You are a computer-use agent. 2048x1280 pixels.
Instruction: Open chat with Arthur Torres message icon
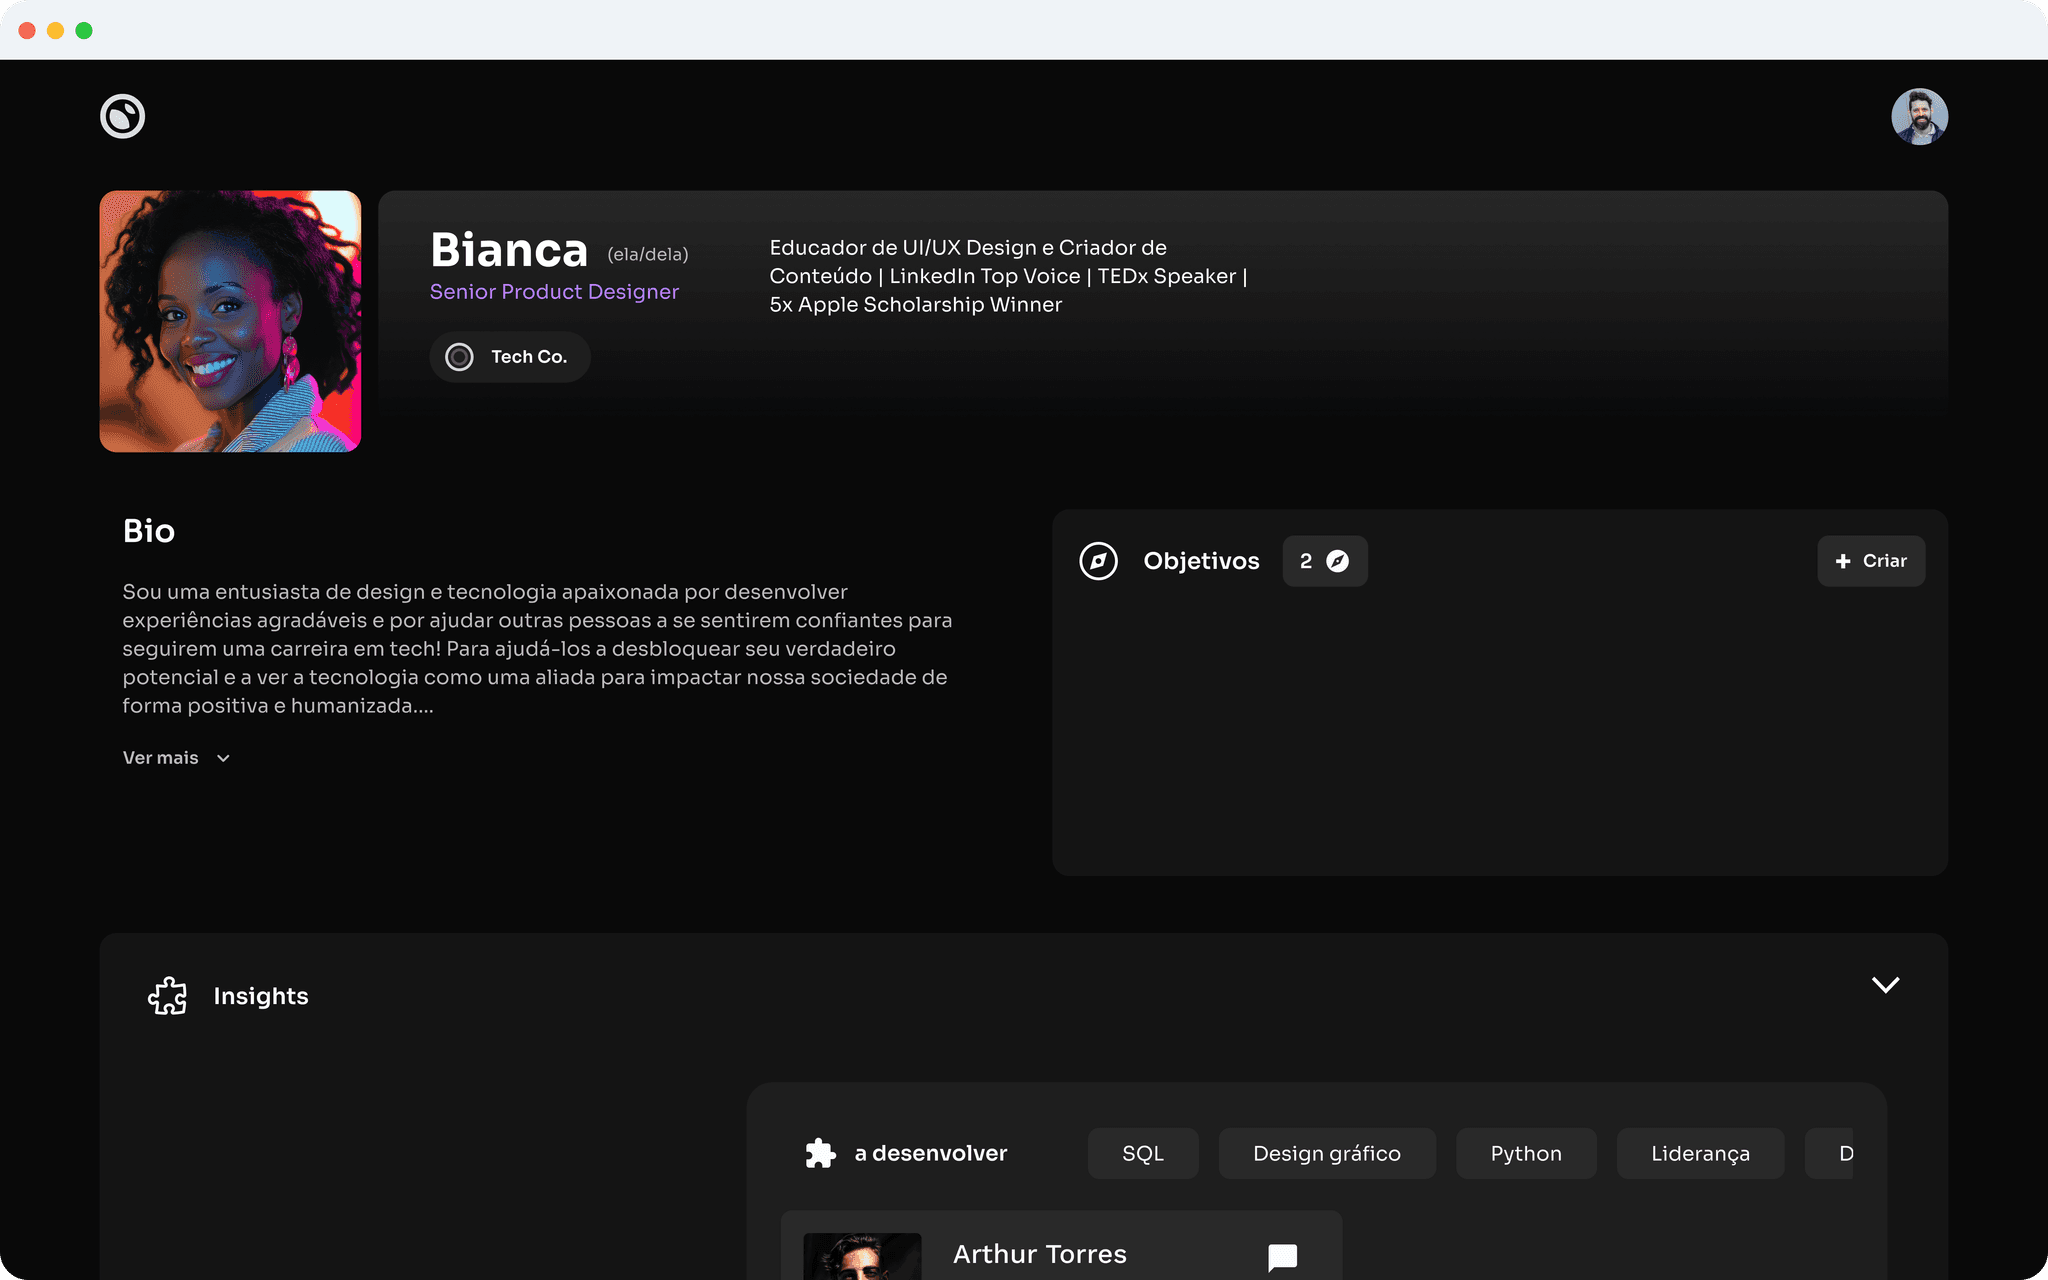(1282, 1256)
